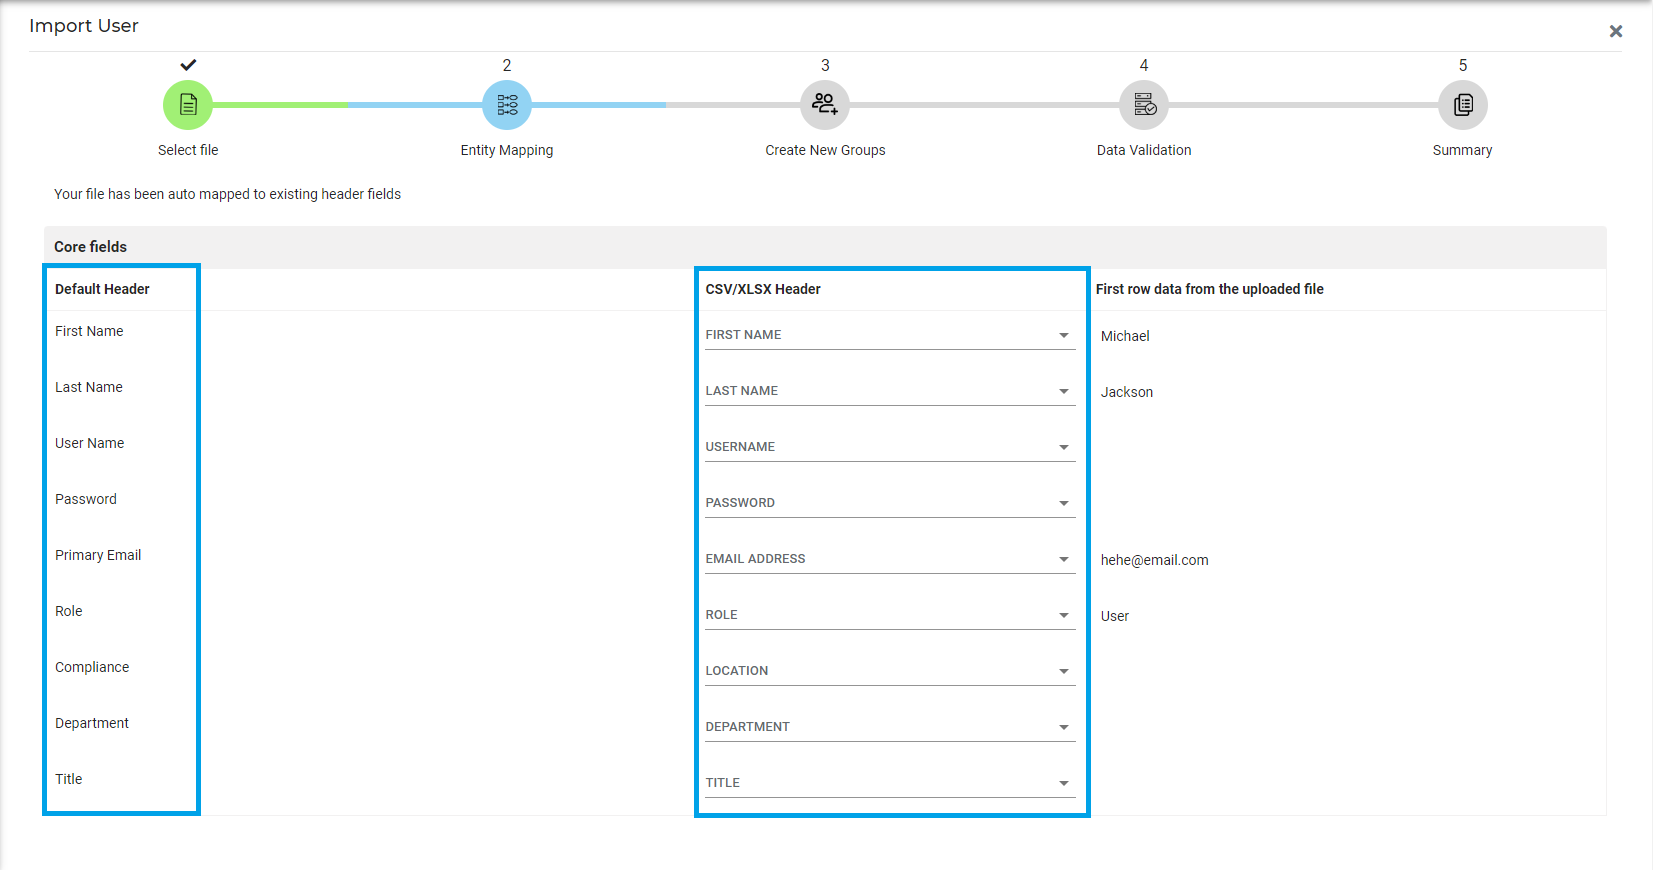This screenshot has height=870, width=1653.
Task: Click the Data Validation step label
Action: [1144, 150]
